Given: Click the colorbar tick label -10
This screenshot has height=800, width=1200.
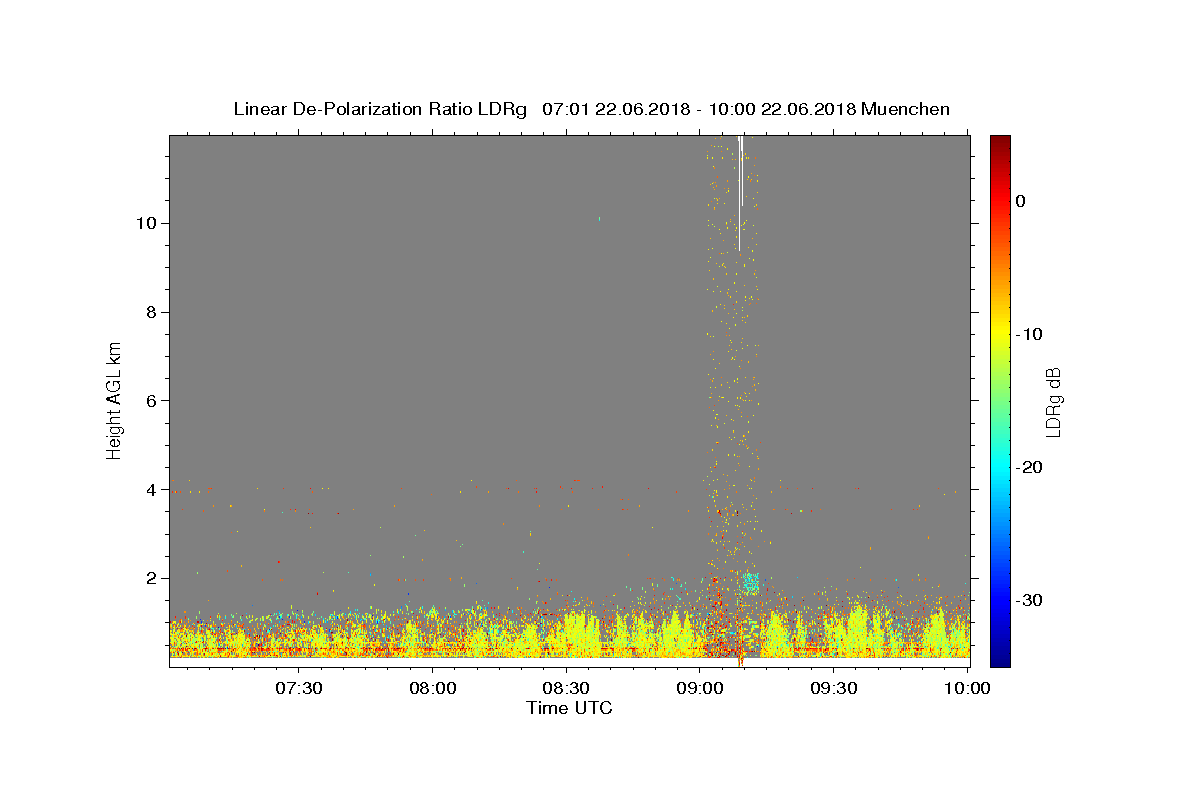Looking at the screenshot, I should [x=1029, y=334].
